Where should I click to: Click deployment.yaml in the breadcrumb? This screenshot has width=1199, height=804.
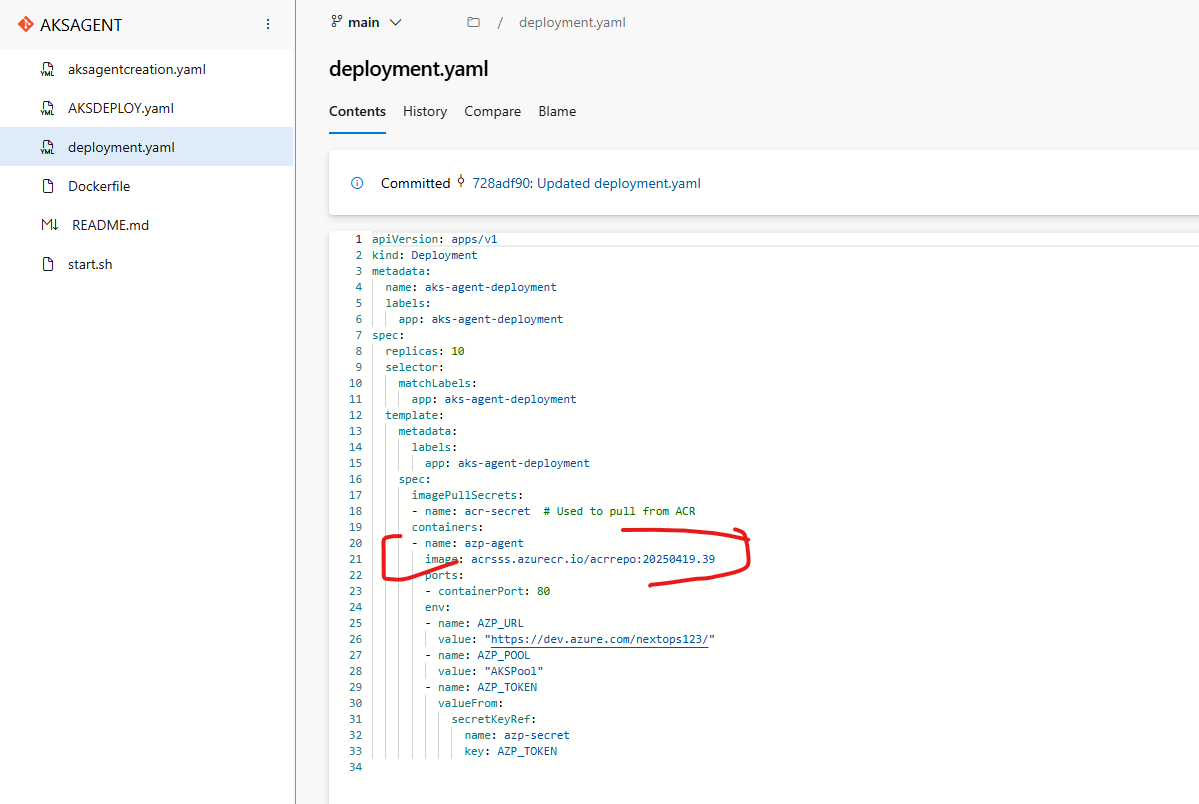pos(572,23)
